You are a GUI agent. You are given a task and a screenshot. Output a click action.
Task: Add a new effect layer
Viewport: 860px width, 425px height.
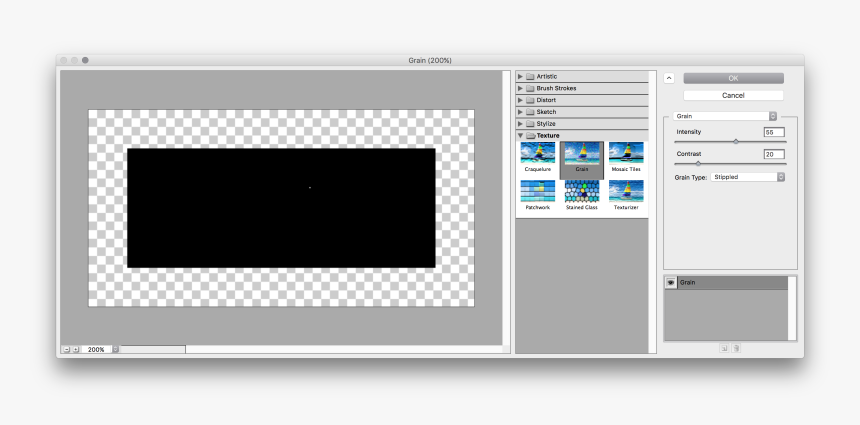[x=724, y=348]
